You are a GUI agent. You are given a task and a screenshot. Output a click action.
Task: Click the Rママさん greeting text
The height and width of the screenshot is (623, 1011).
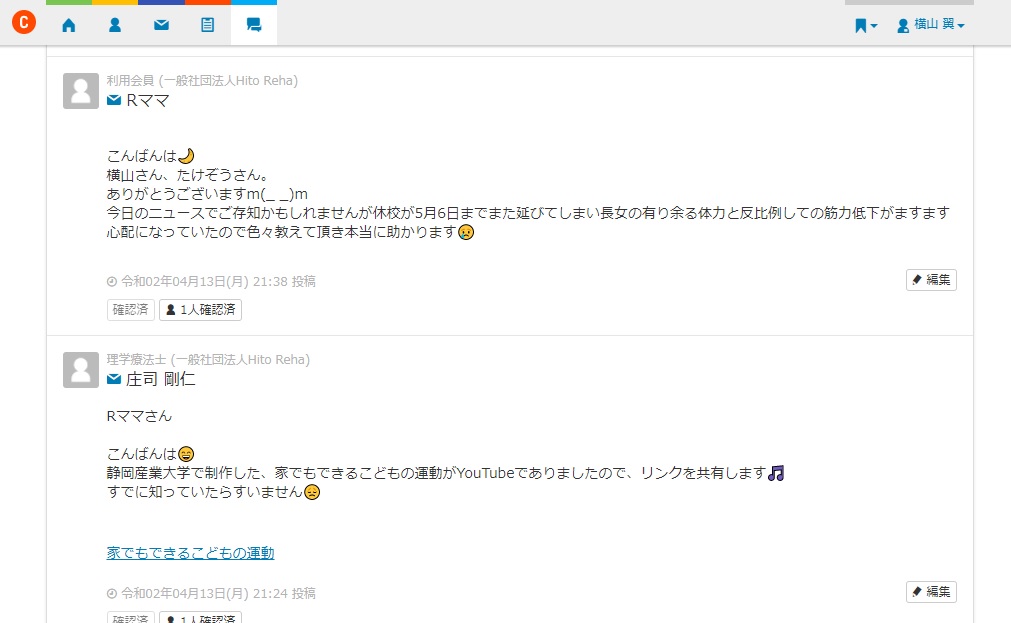[139, 416]
